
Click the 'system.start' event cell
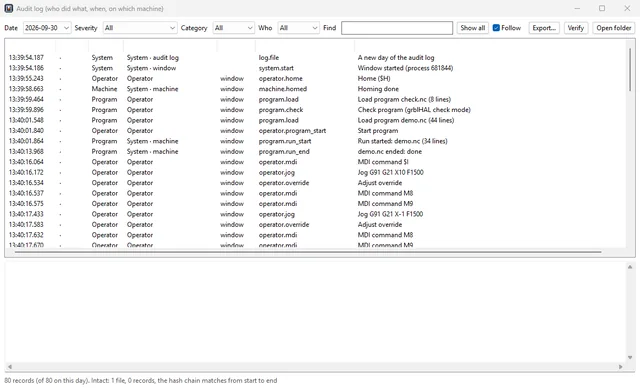tap(276, 68)
